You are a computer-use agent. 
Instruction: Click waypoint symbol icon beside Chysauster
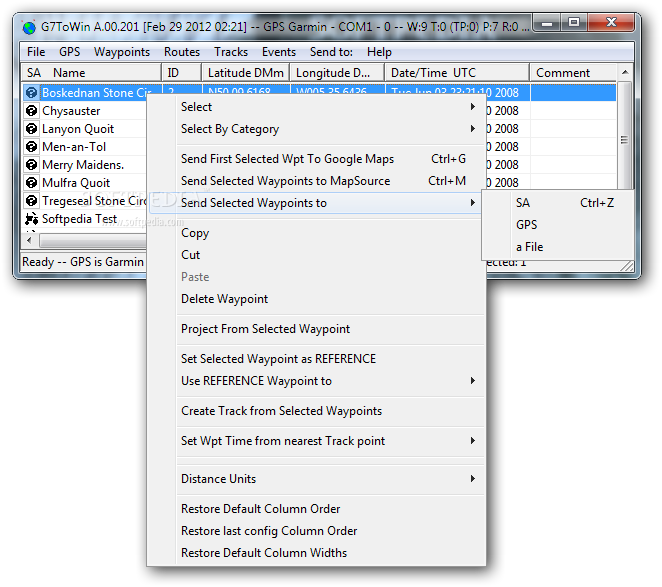pos(31,111)
